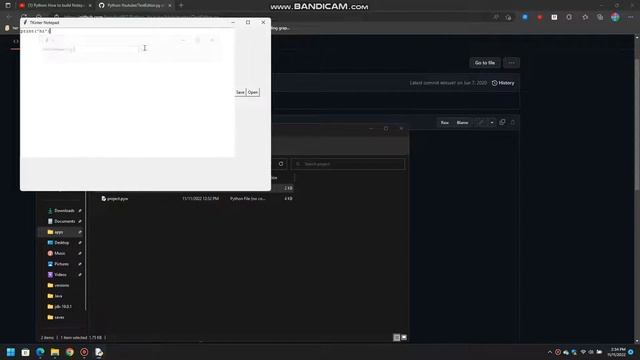
Task: Click the read aloud icon in address bar
Action: pyautogui.click(x=496, y=17)
